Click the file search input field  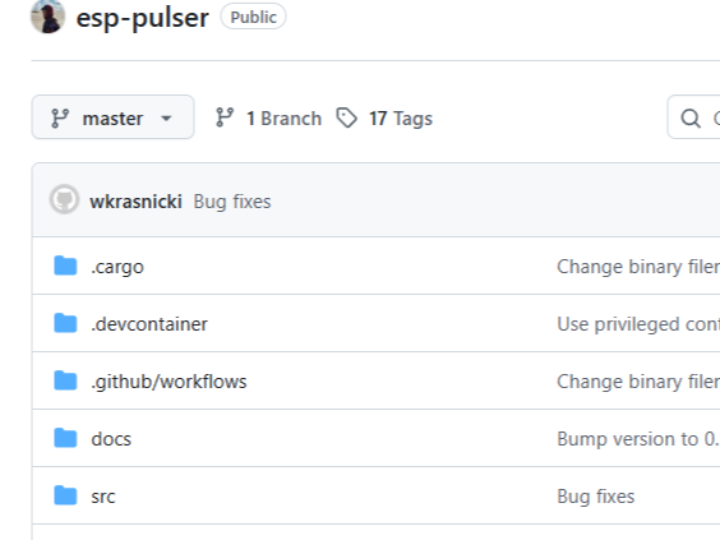click(x=700, y=118)
